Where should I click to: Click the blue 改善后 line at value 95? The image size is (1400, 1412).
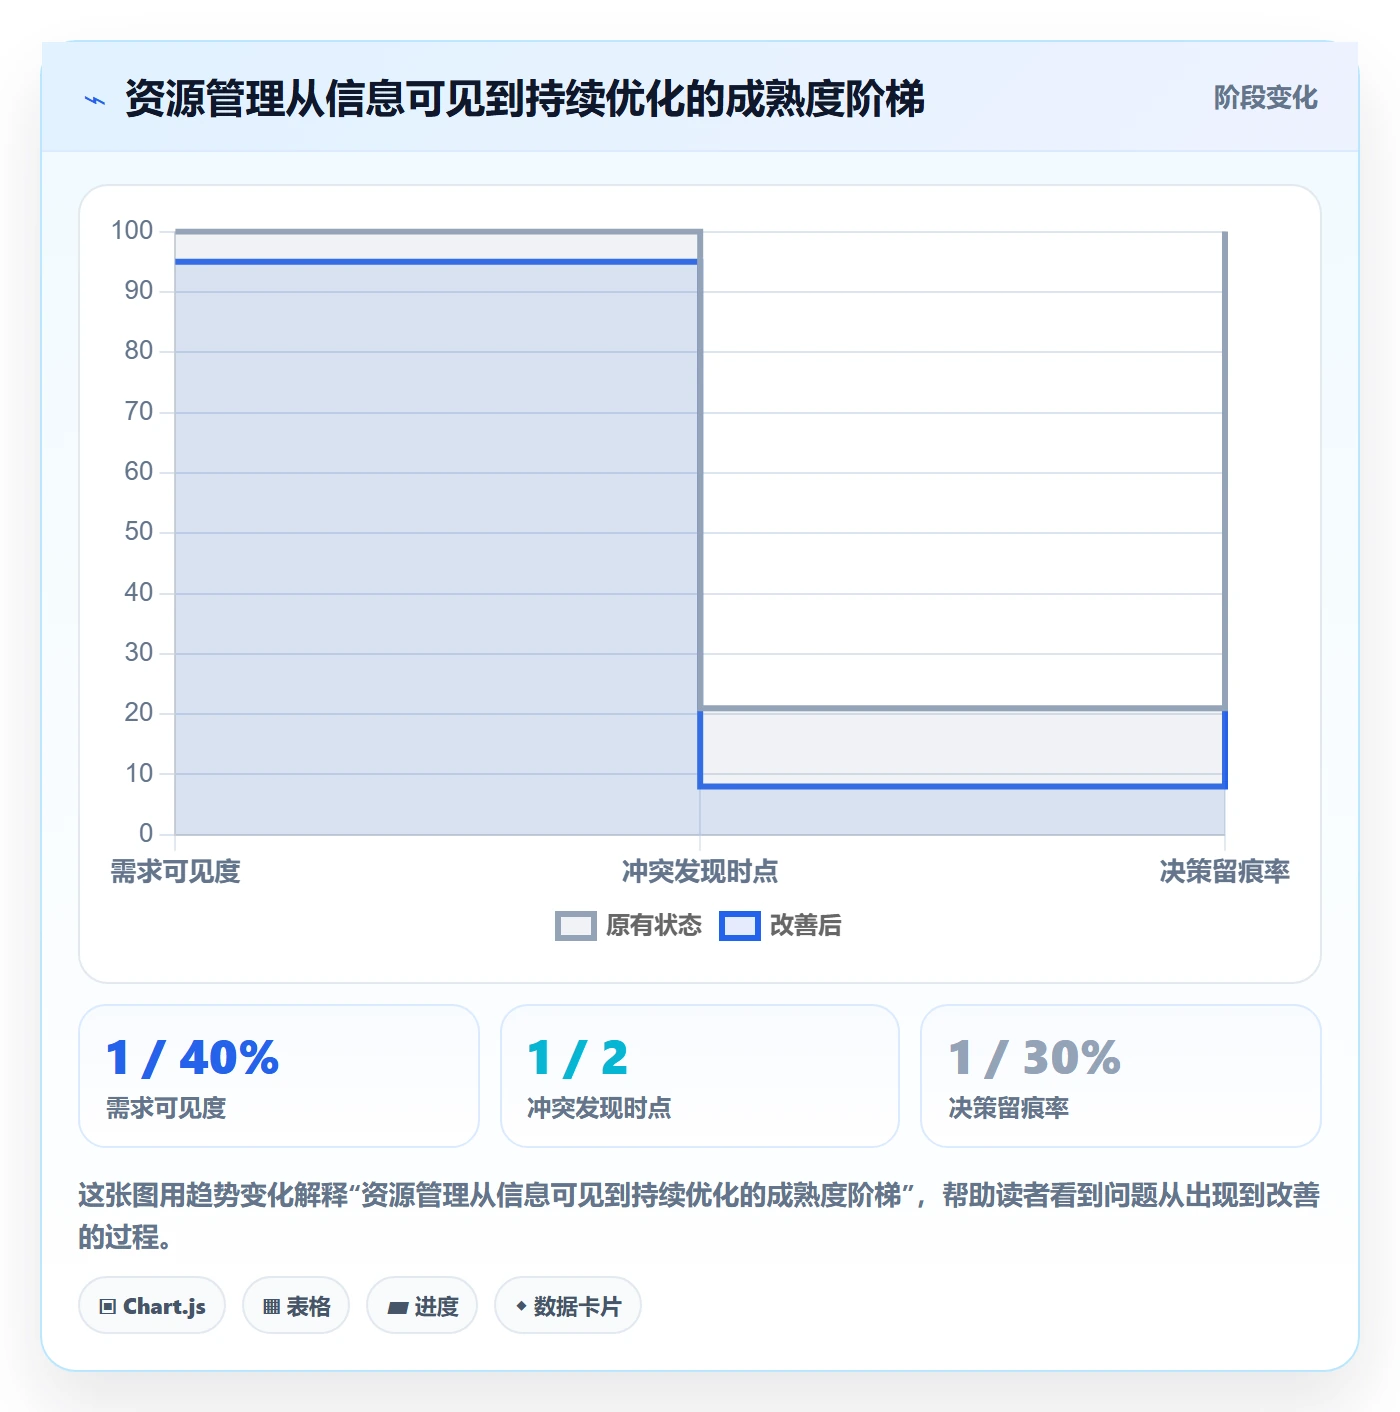pos(437,262)
